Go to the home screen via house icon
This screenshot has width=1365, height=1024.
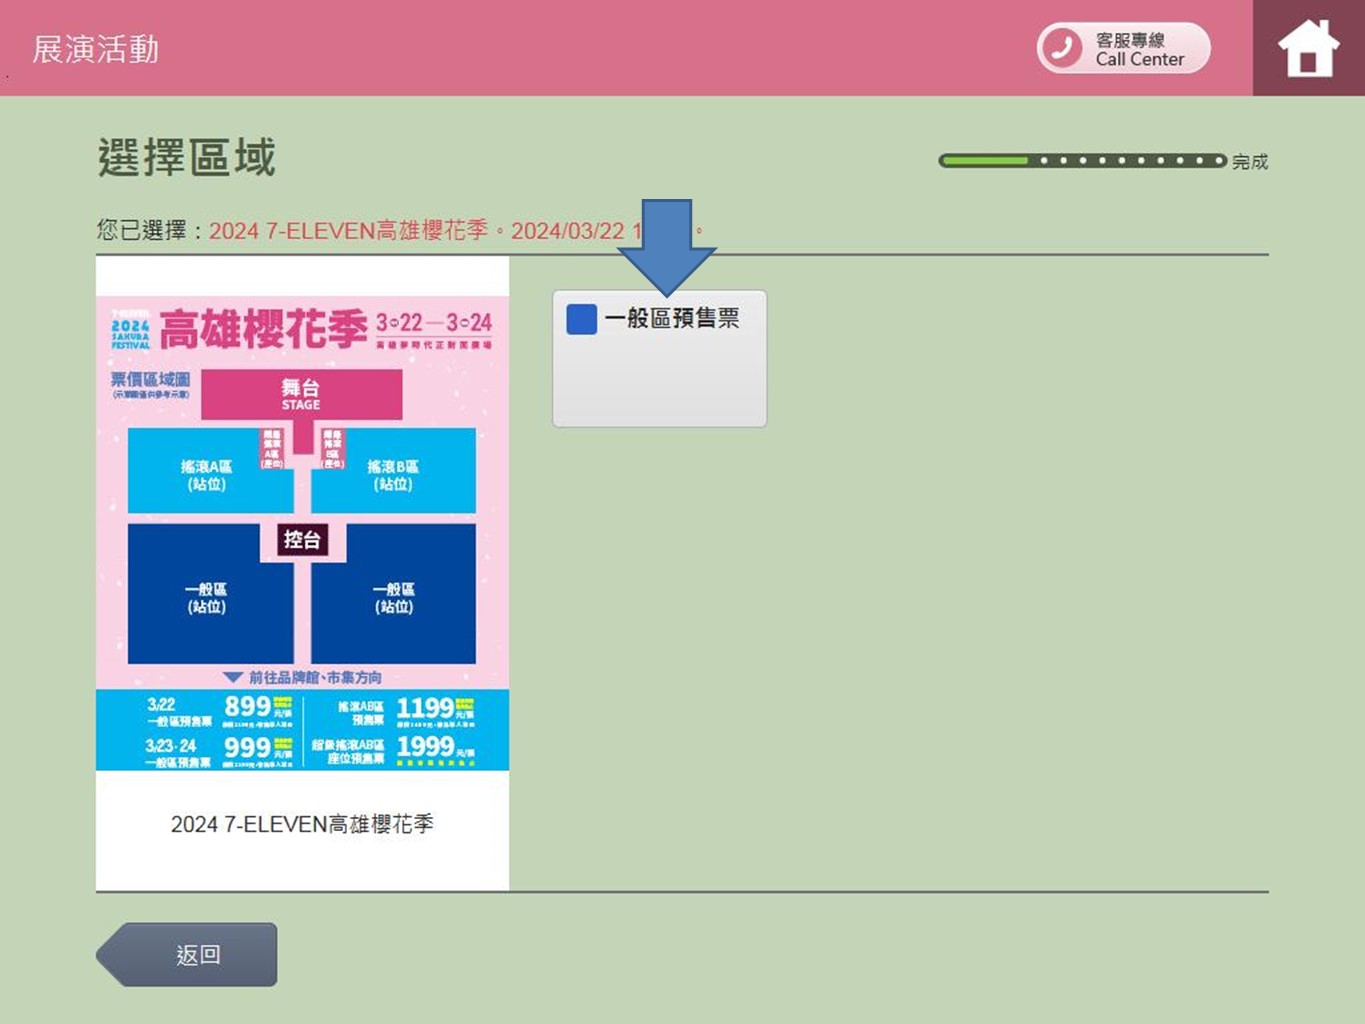point(1307,49)
